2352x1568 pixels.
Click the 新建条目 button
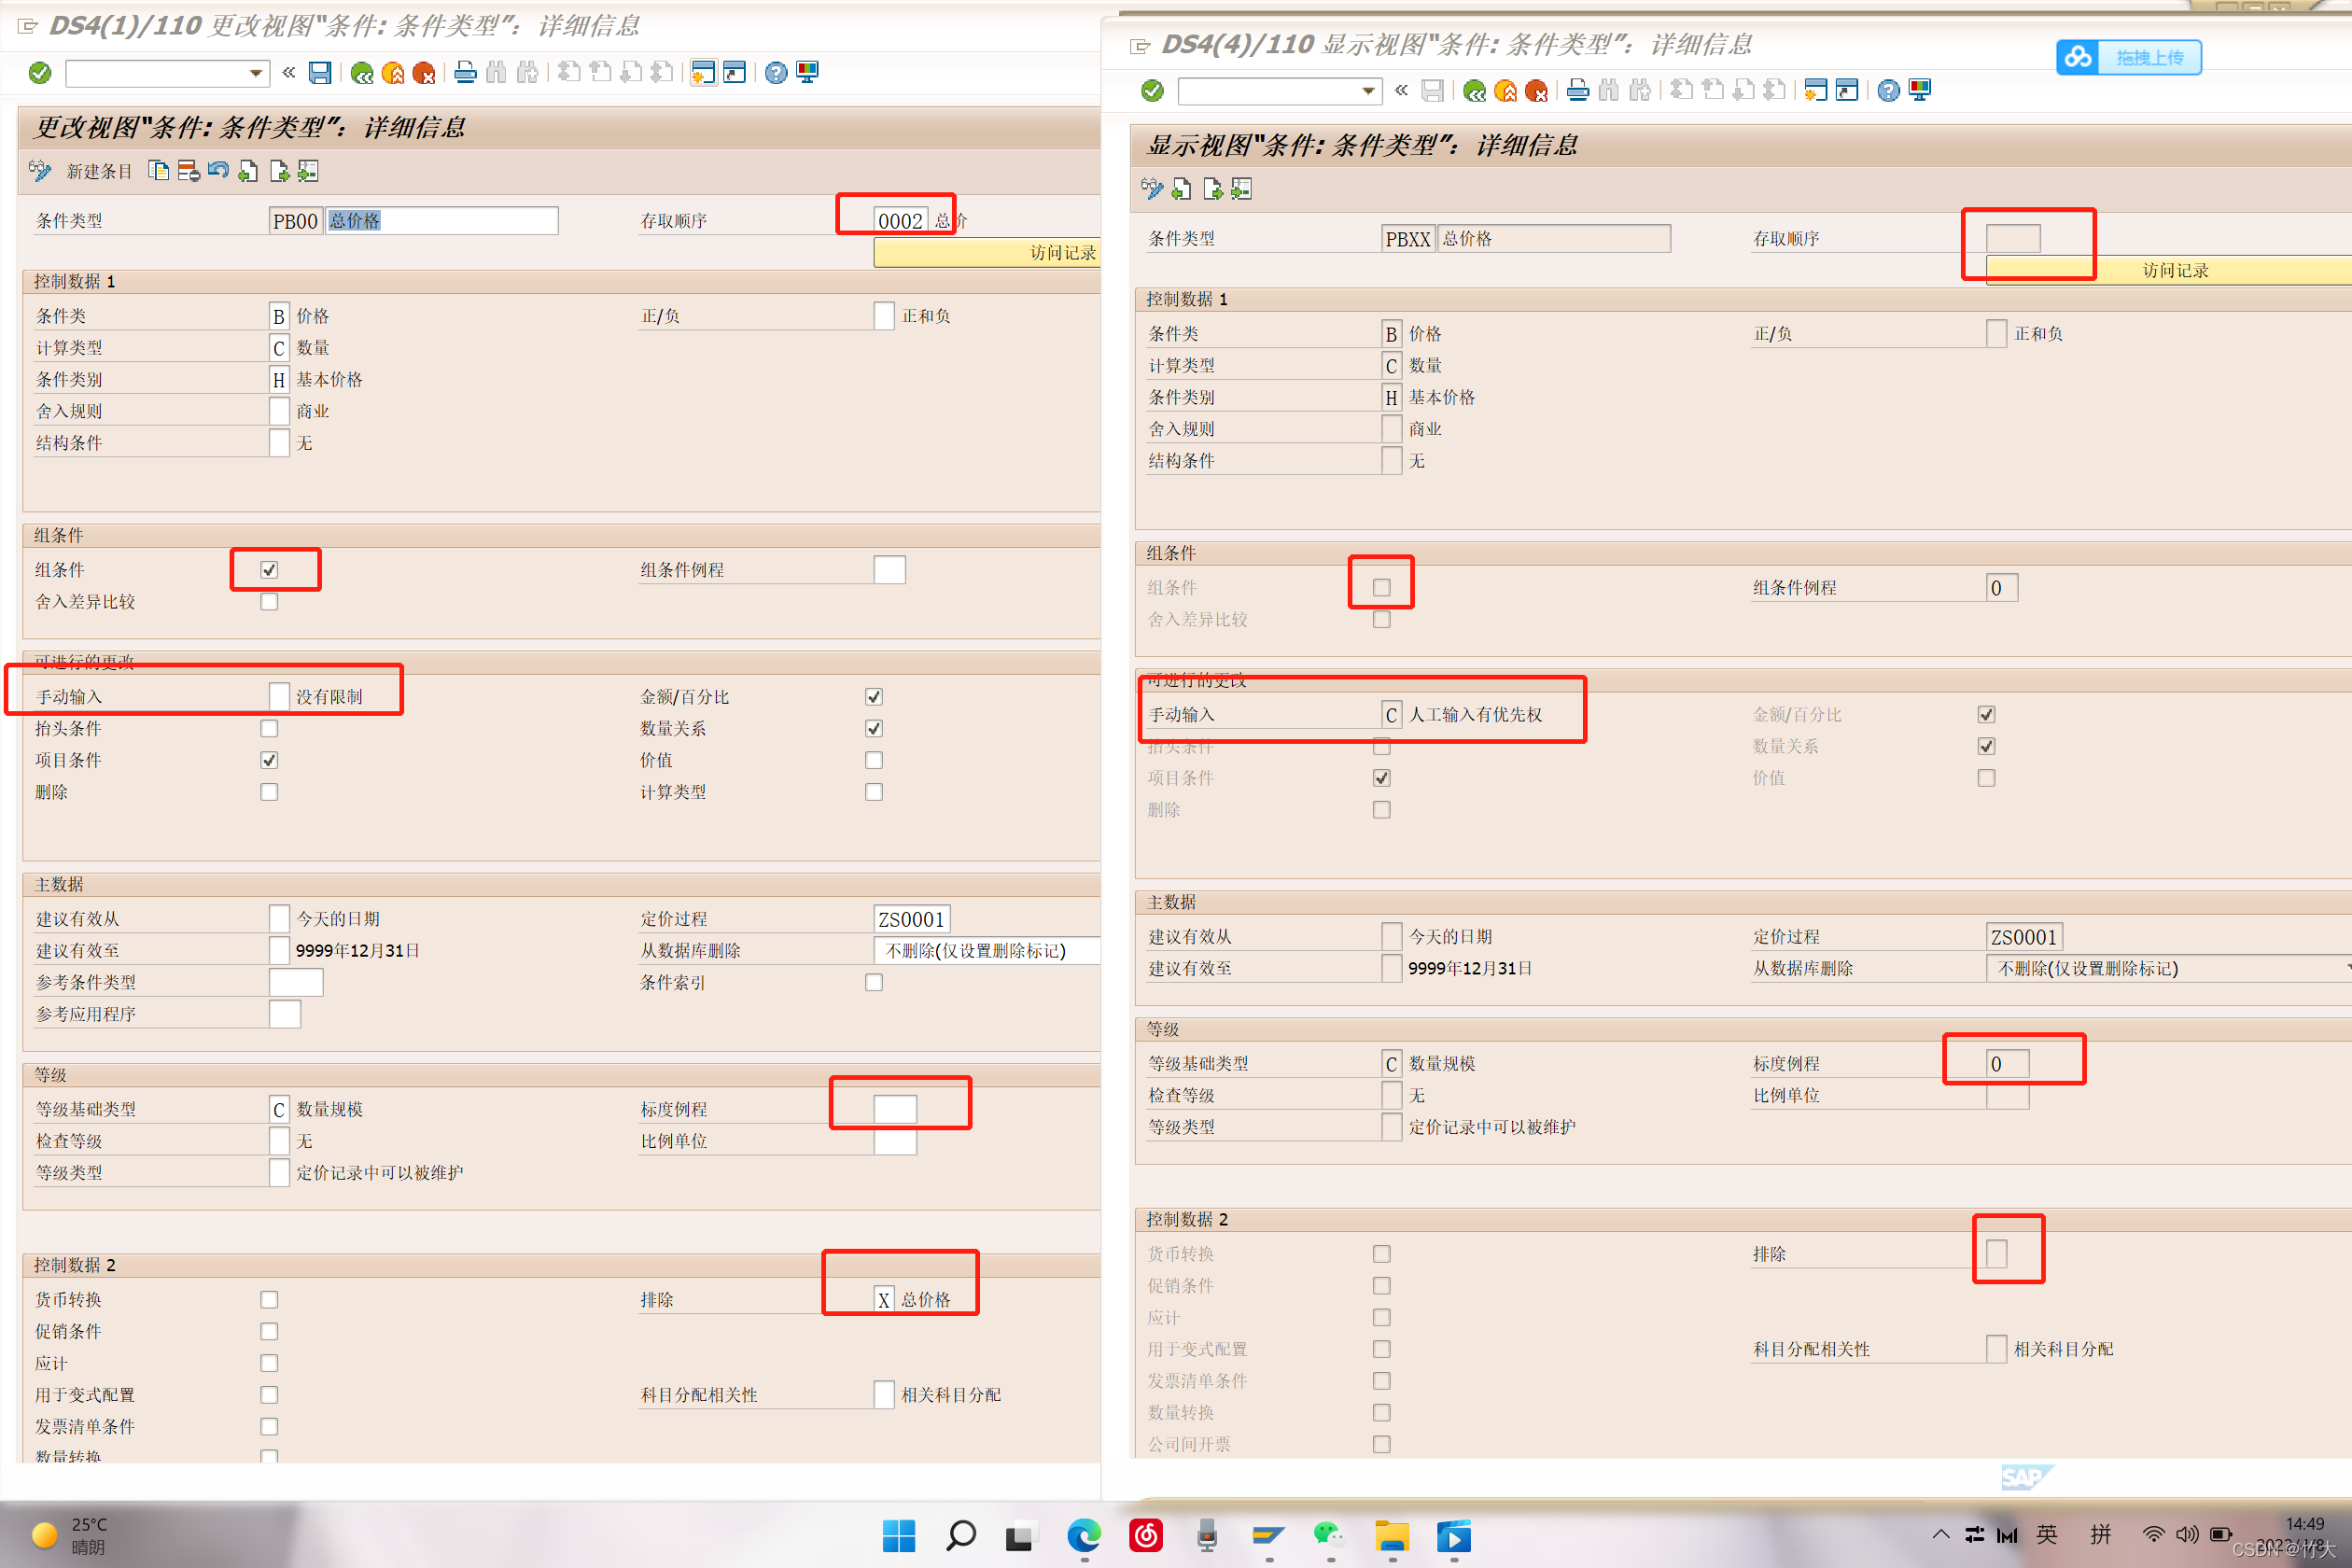99,171
